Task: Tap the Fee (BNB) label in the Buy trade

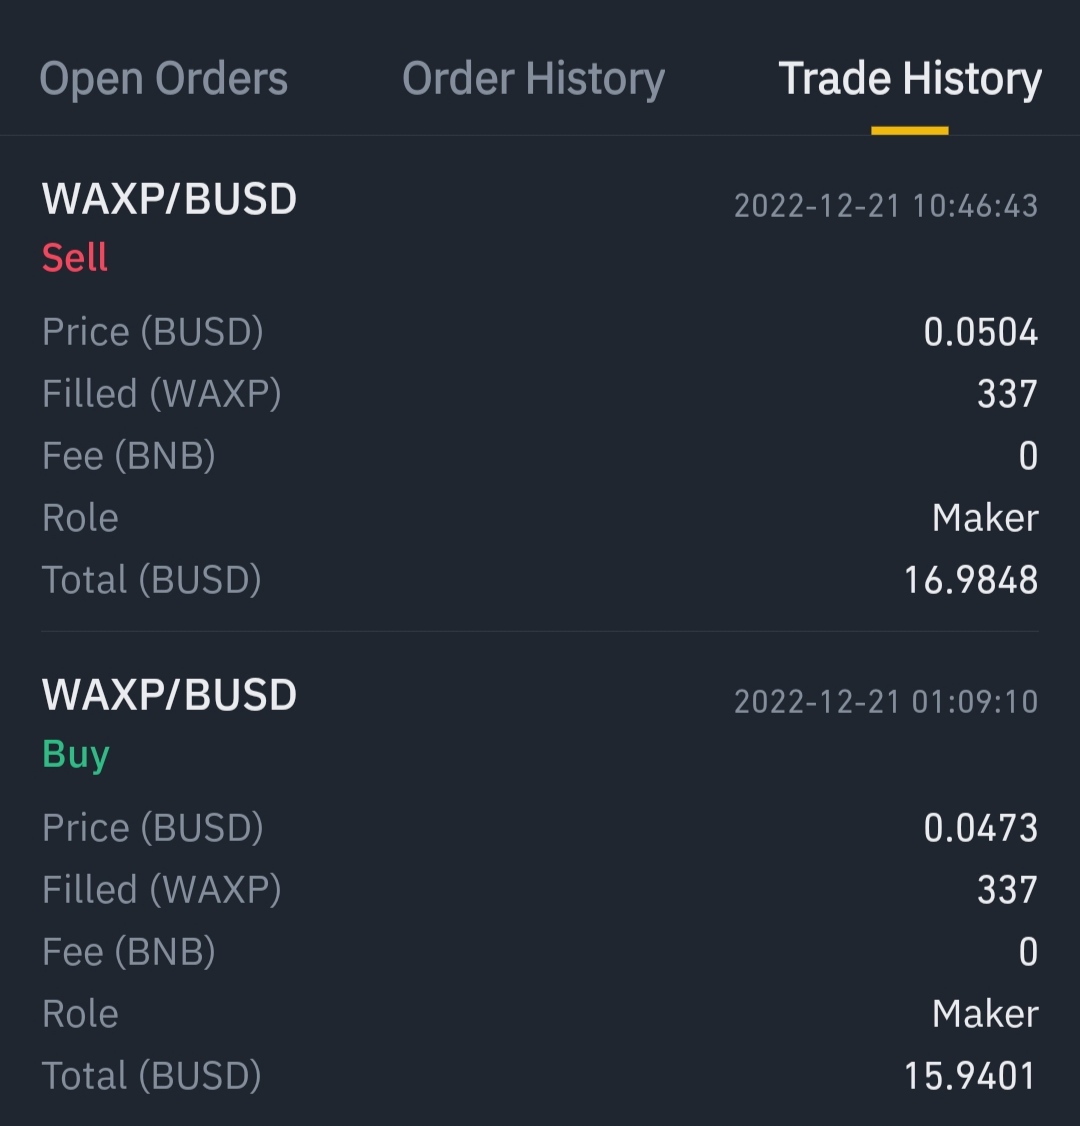Action: click(x=129, y=951)
